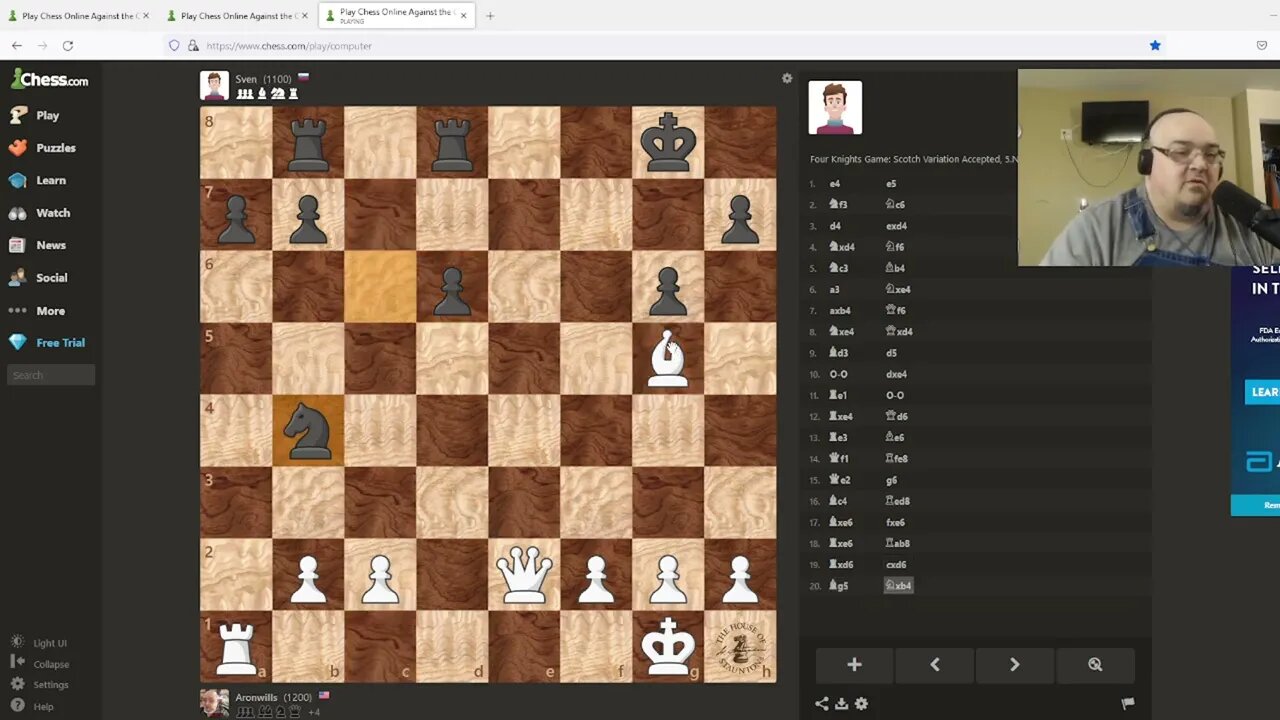Screen dimensions: 1280x720
Task: Click the black king on g8
Action: pyautogui.click(x=668, y=142)
